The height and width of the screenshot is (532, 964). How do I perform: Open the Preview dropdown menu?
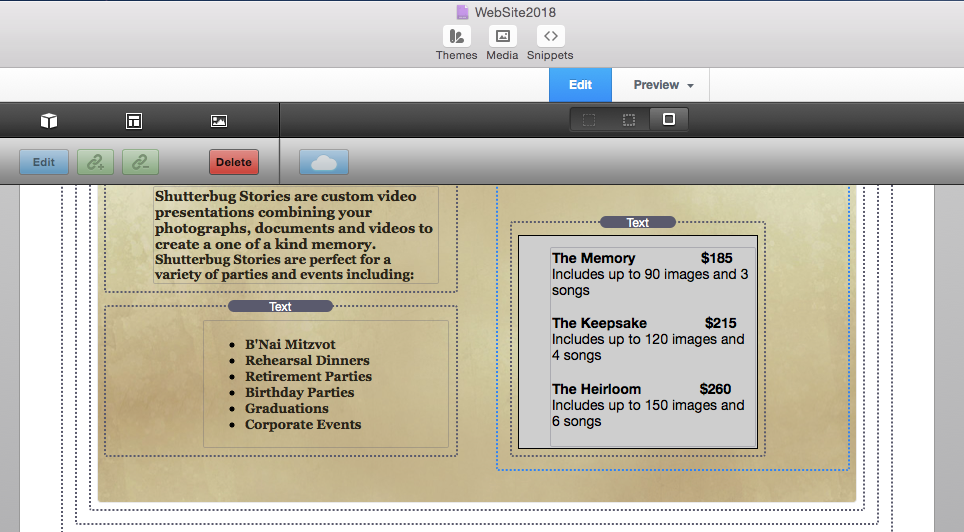point(663,85)
